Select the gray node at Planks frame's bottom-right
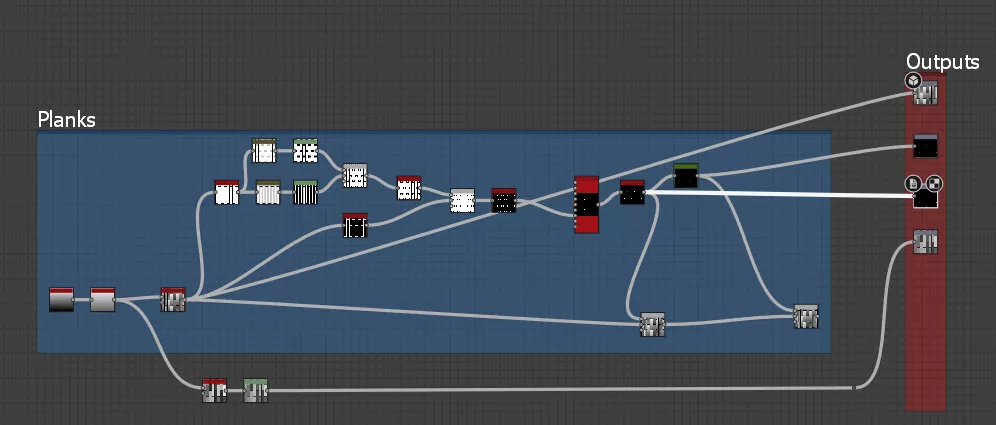This screenshot has width=996, height=425. click(806, 317)
